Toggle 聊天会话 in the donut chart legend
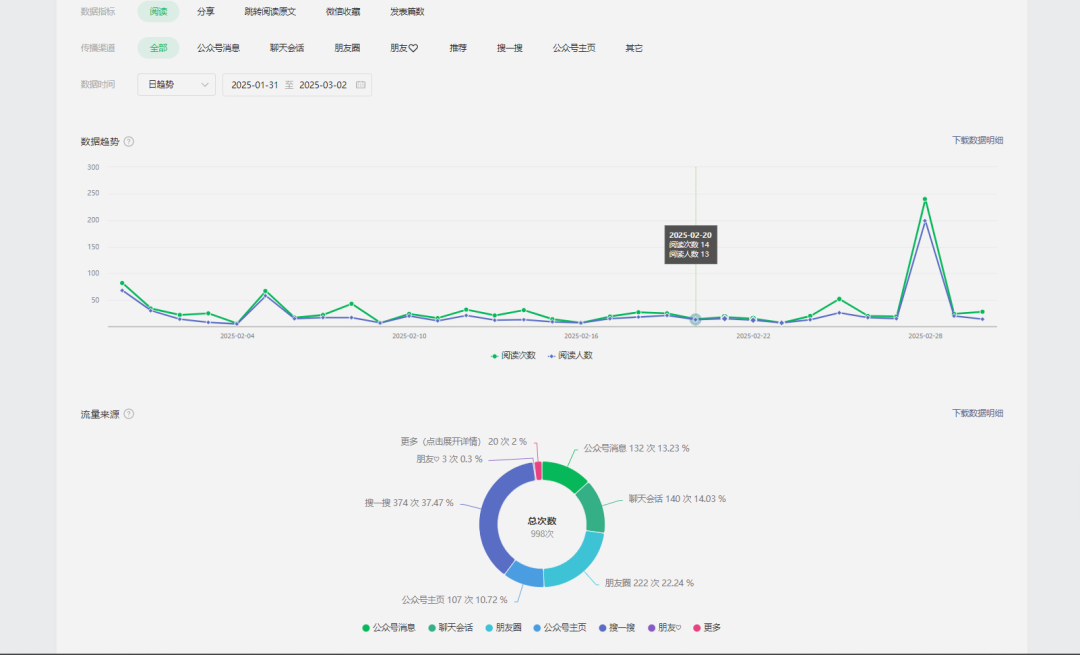 [x=450, y=628]
